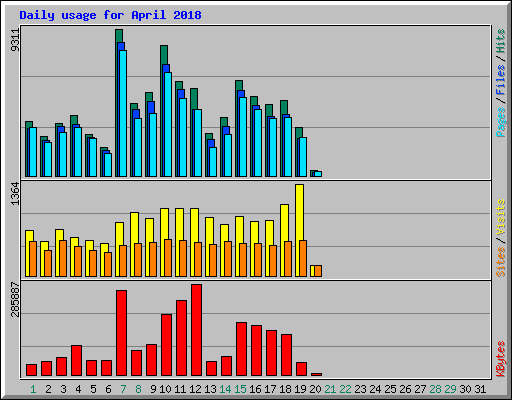Click day label 20 on the axis
This screenshot has height=400, width=512.
coord(315,389)
